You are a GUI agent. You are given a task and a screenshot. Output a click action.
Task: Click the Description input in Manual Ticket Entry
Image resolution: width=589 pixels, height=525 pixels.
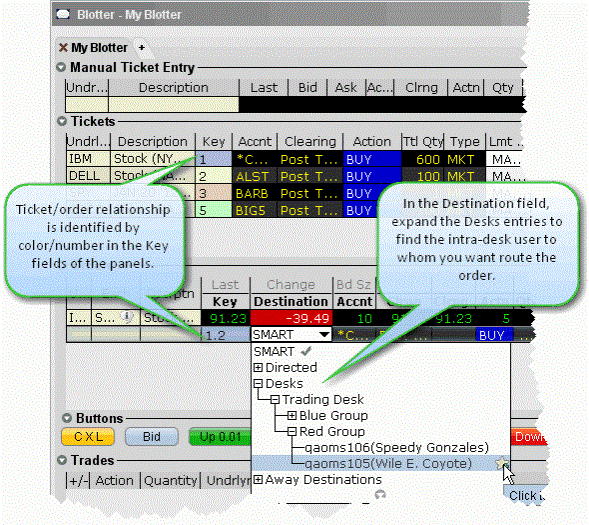pyautogui.click(x=174, y=104)
